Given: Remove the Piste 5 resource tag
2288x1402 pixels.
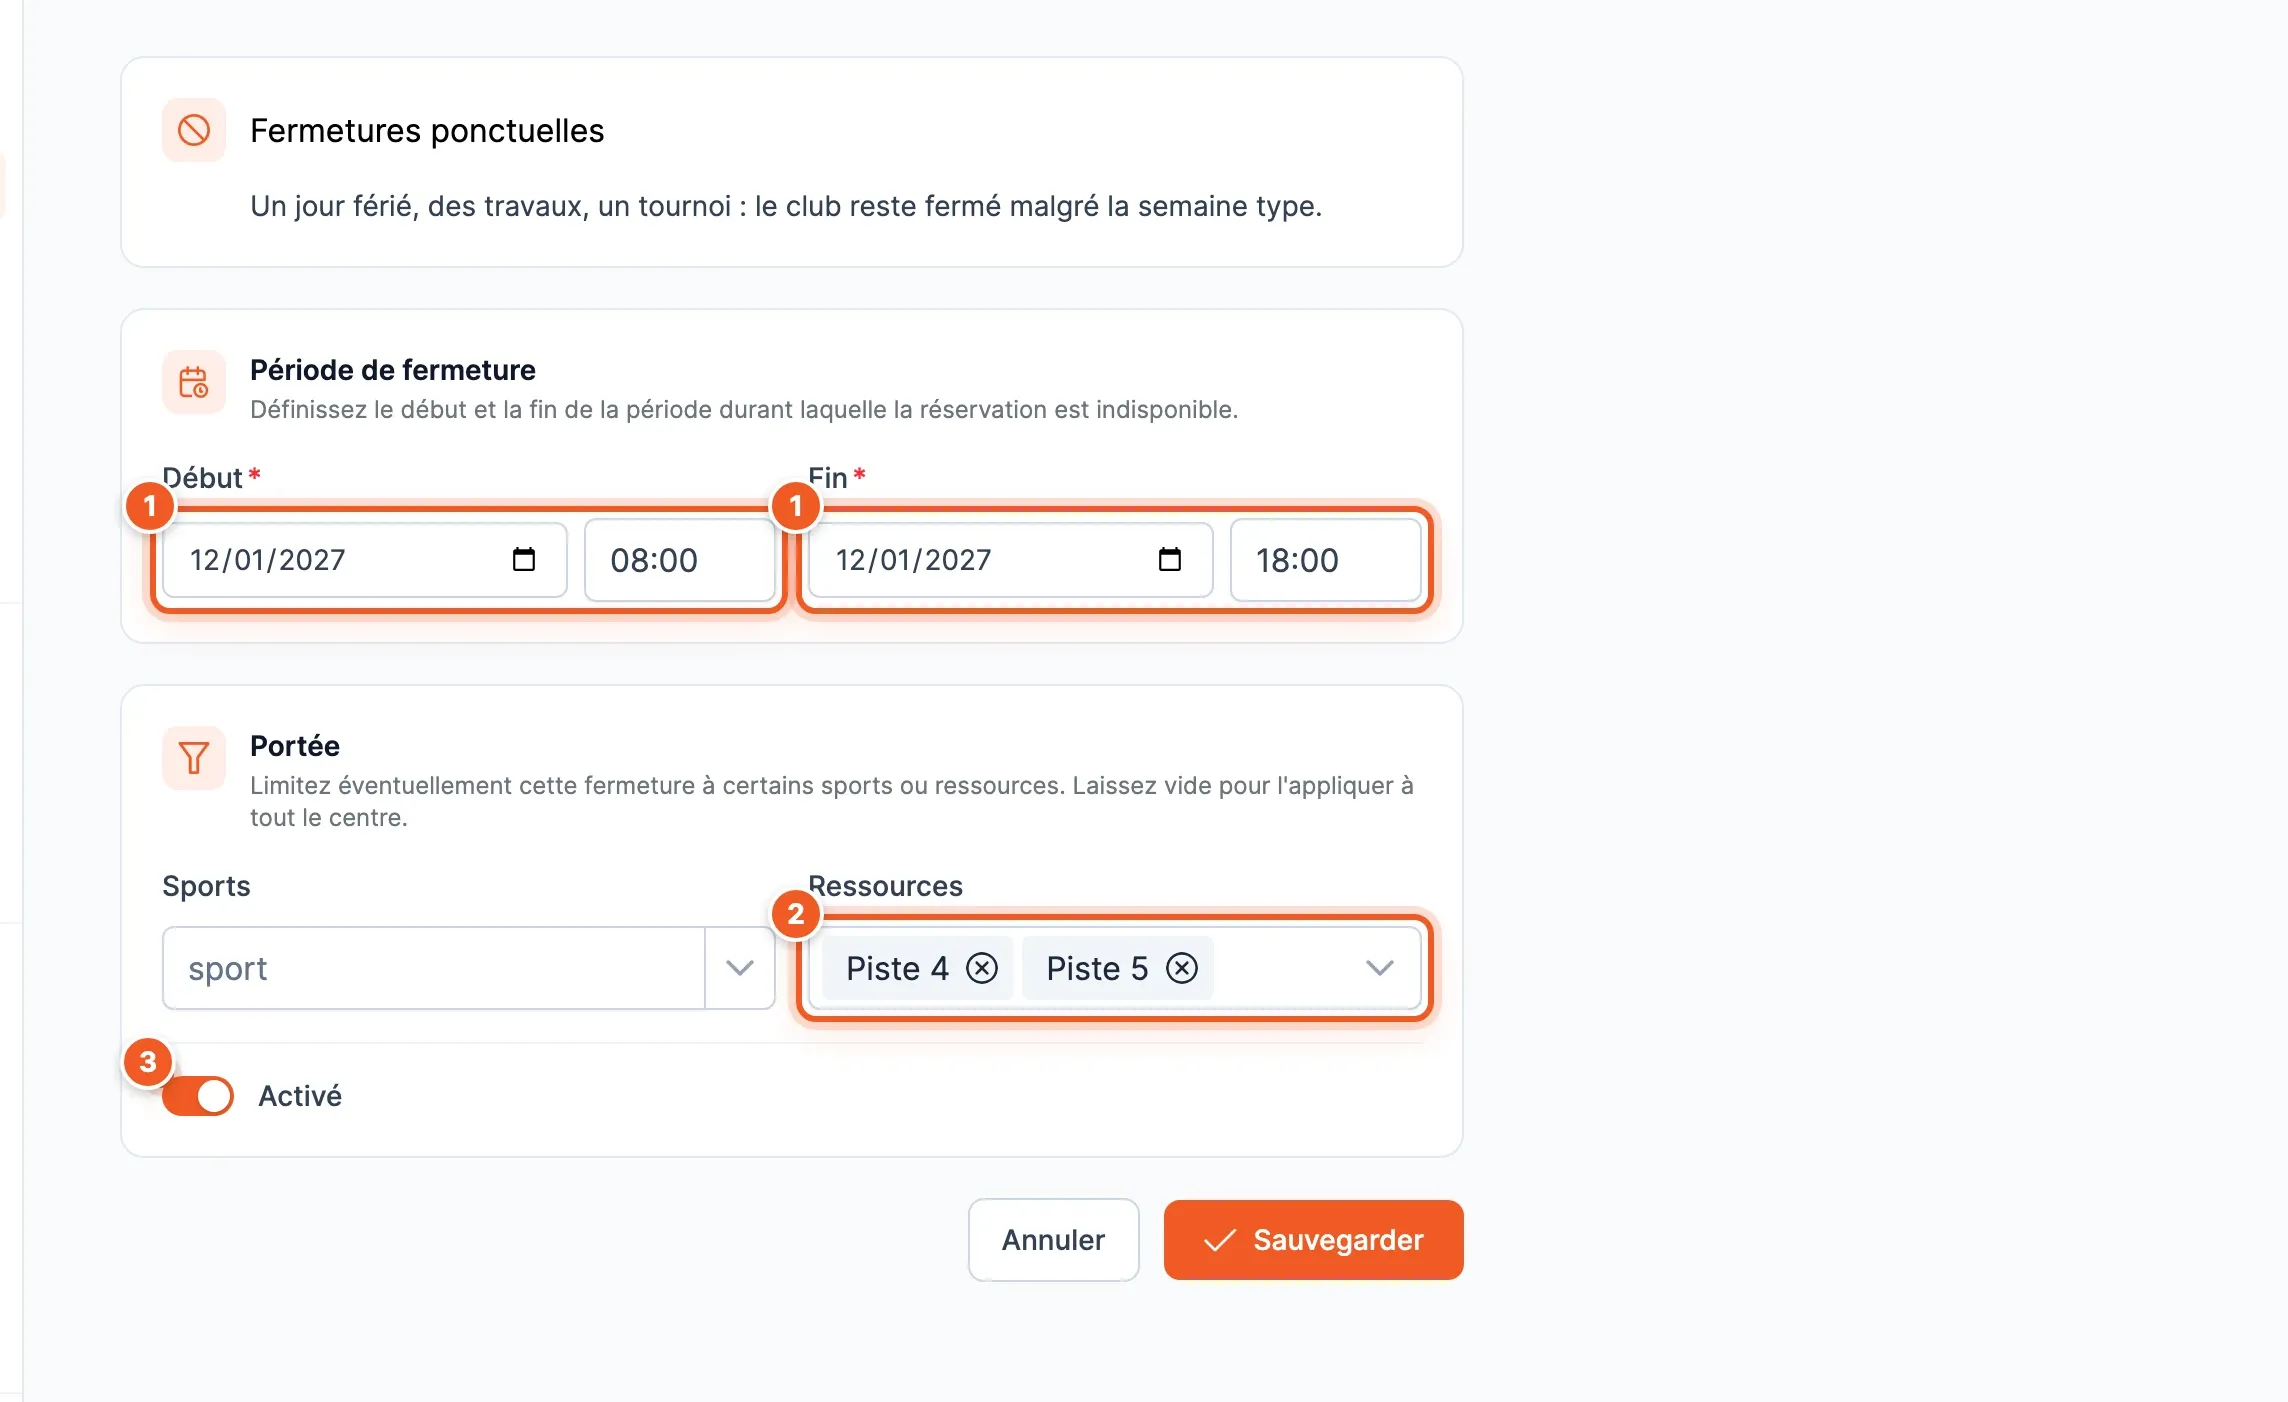Looking at the screenshot, I should pos(1182,968).
